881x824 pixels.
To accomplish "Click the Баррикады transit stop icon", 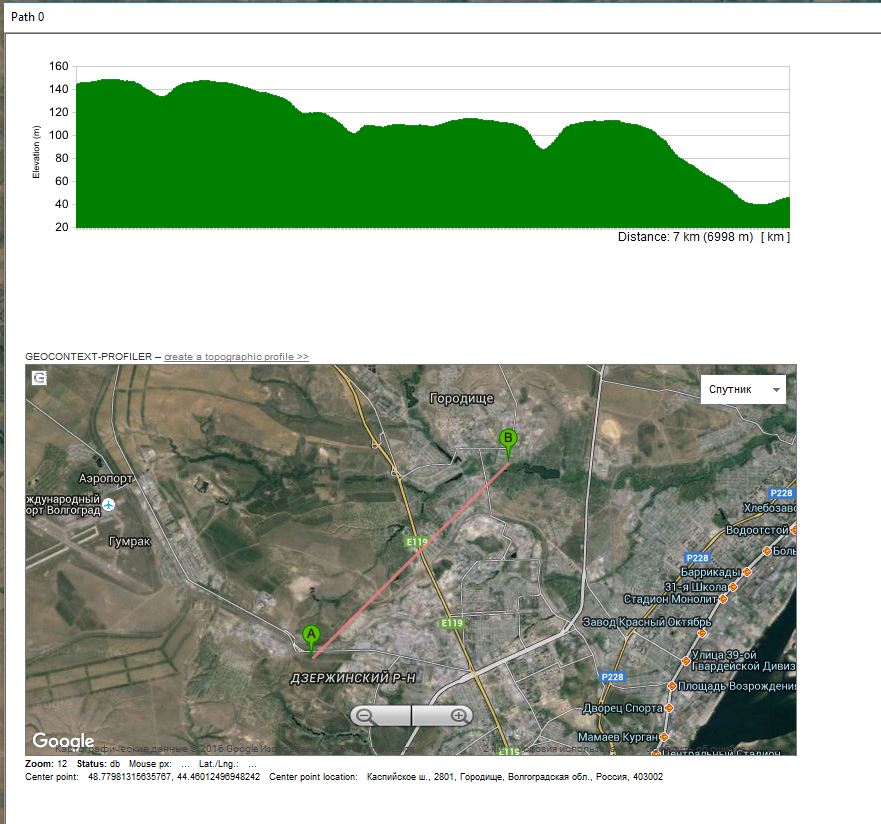I will 747,572.
